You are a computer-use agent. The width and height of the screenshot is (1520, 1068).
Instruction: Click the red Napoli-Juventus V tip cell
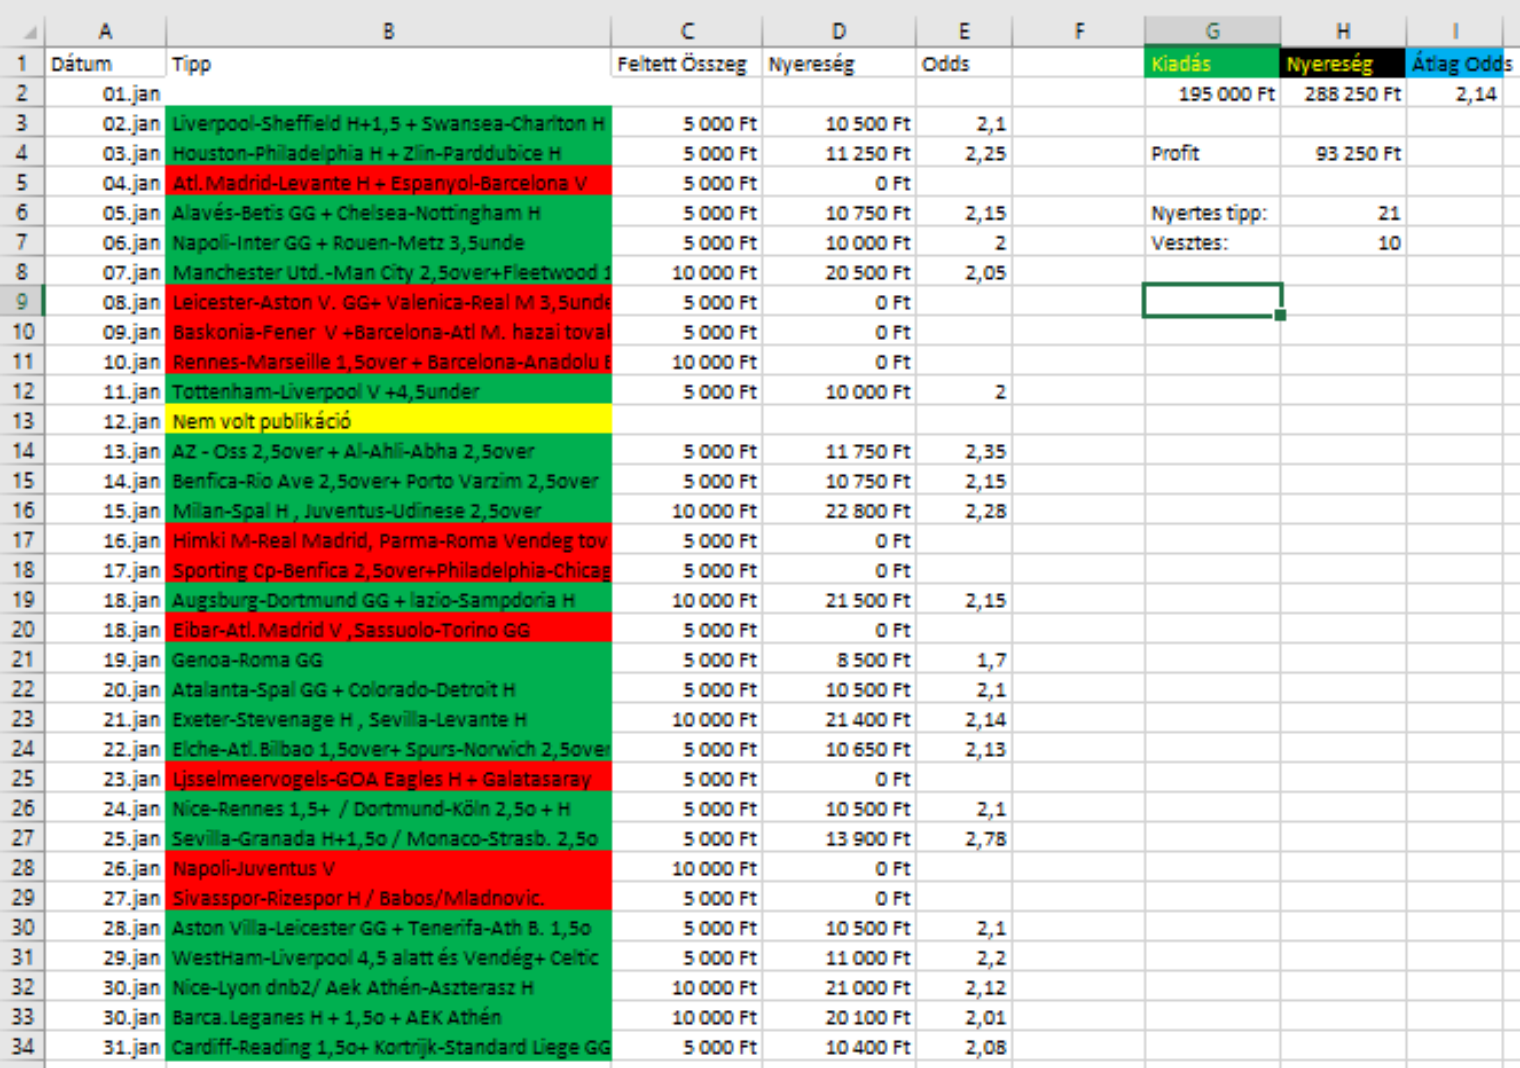click(x=388, y=868)
